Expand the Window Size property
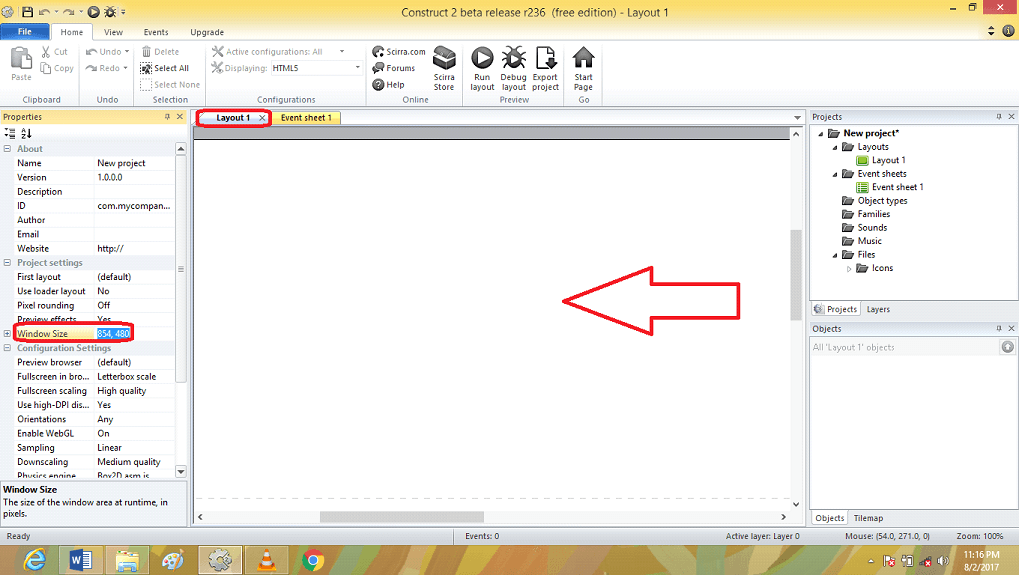 [7, 333]
